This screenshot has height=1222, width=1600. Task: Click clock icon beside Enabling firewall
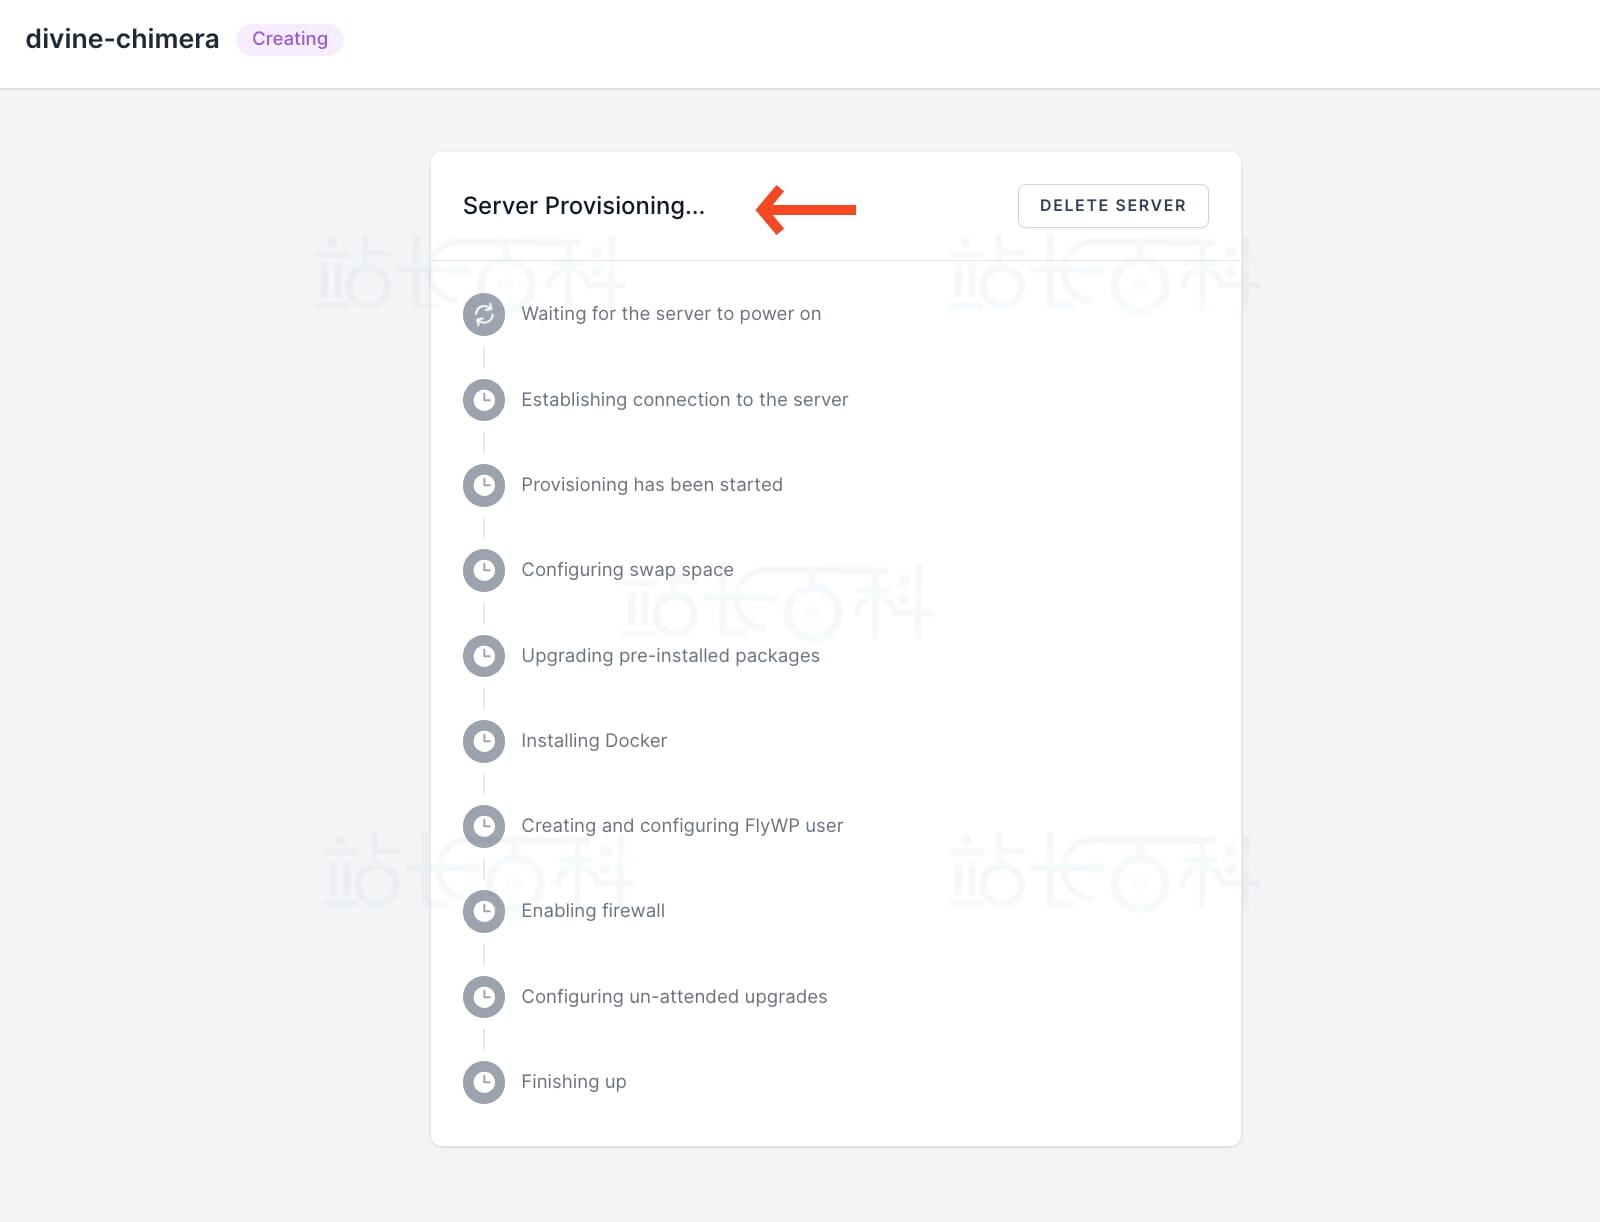coord(484,911)
